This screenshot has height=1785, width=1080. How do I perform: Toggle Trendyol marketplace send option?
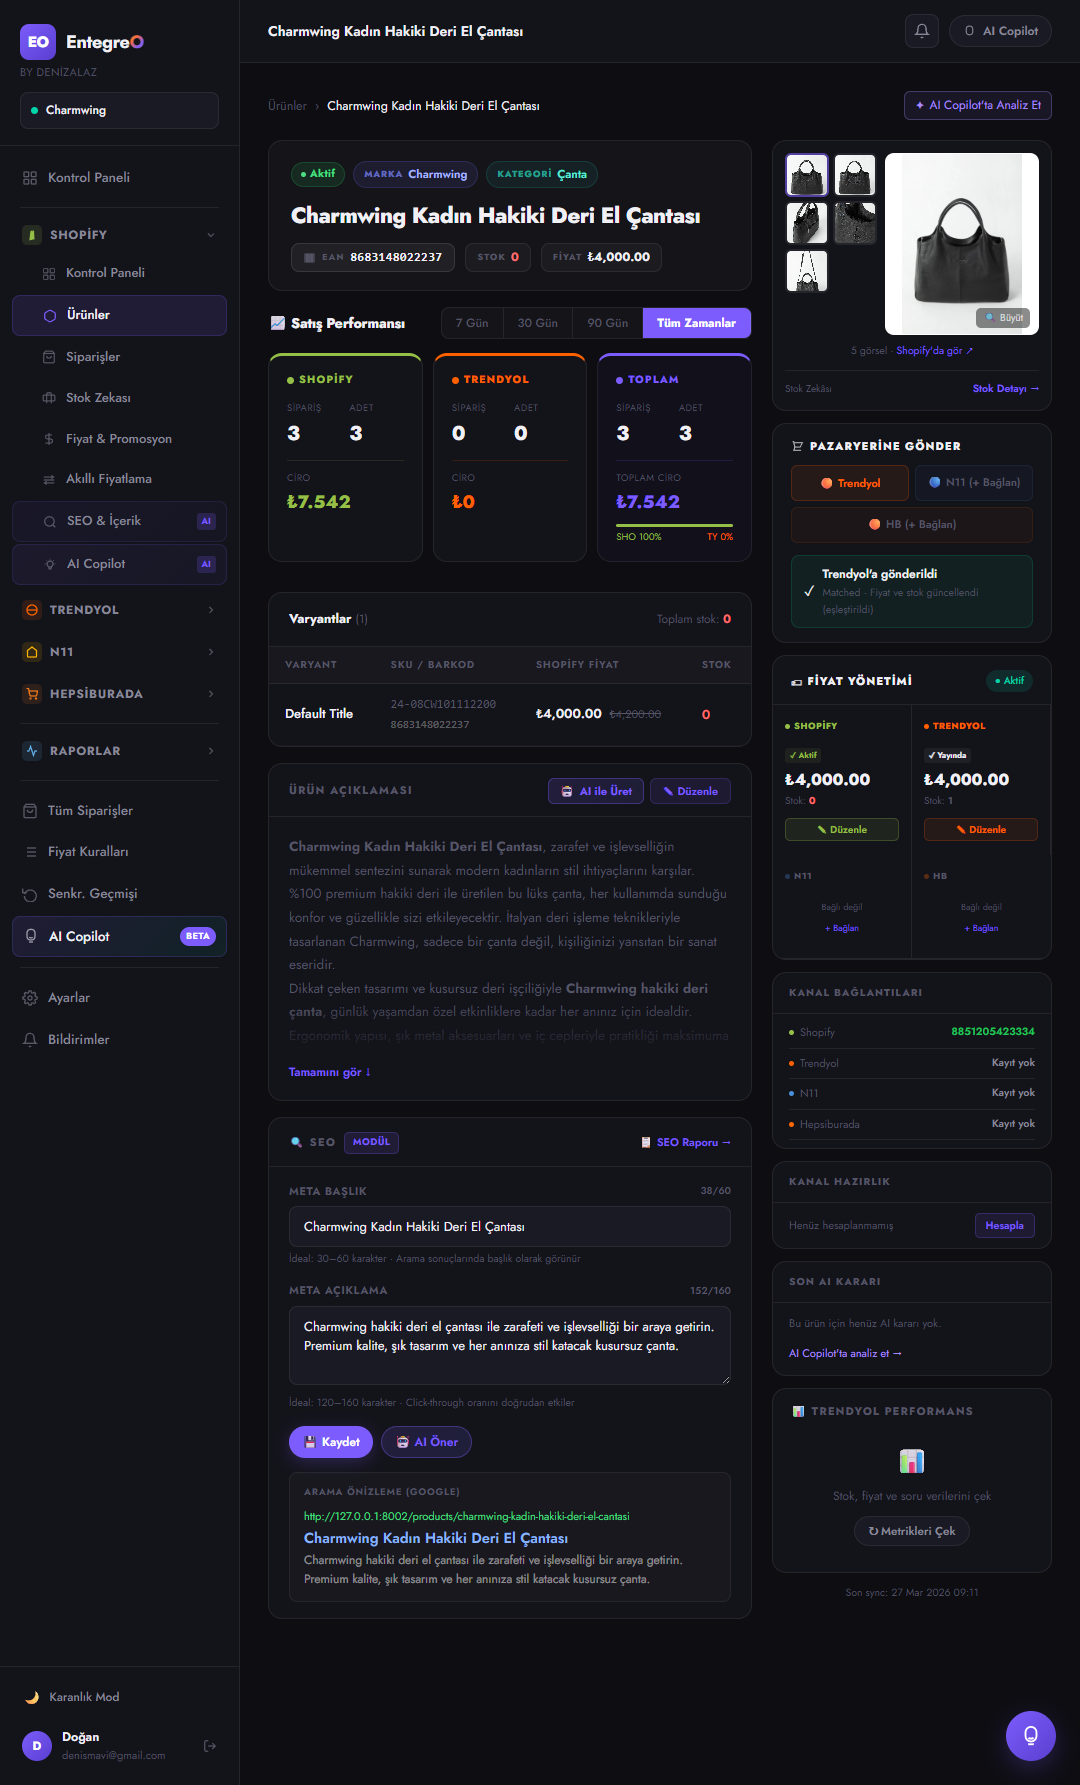click(851, 483)
